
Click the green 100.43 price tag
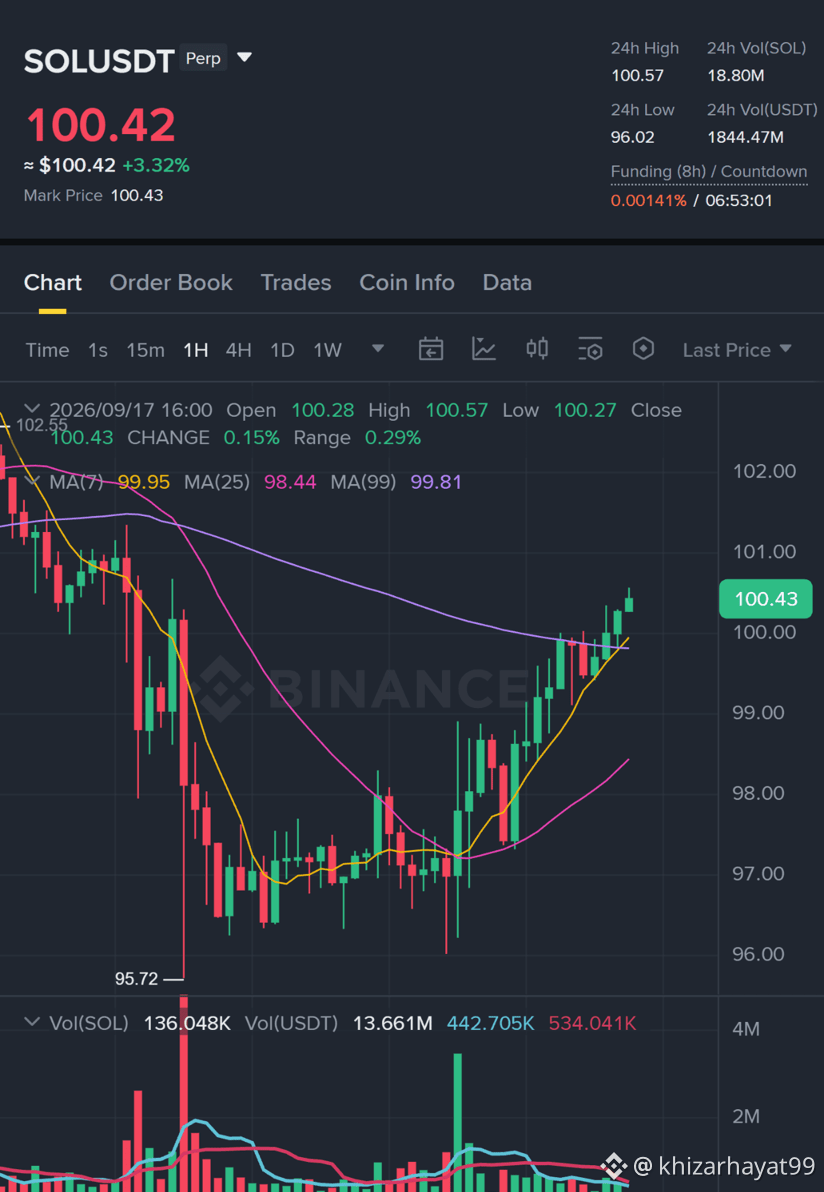[x=765, y=599]
